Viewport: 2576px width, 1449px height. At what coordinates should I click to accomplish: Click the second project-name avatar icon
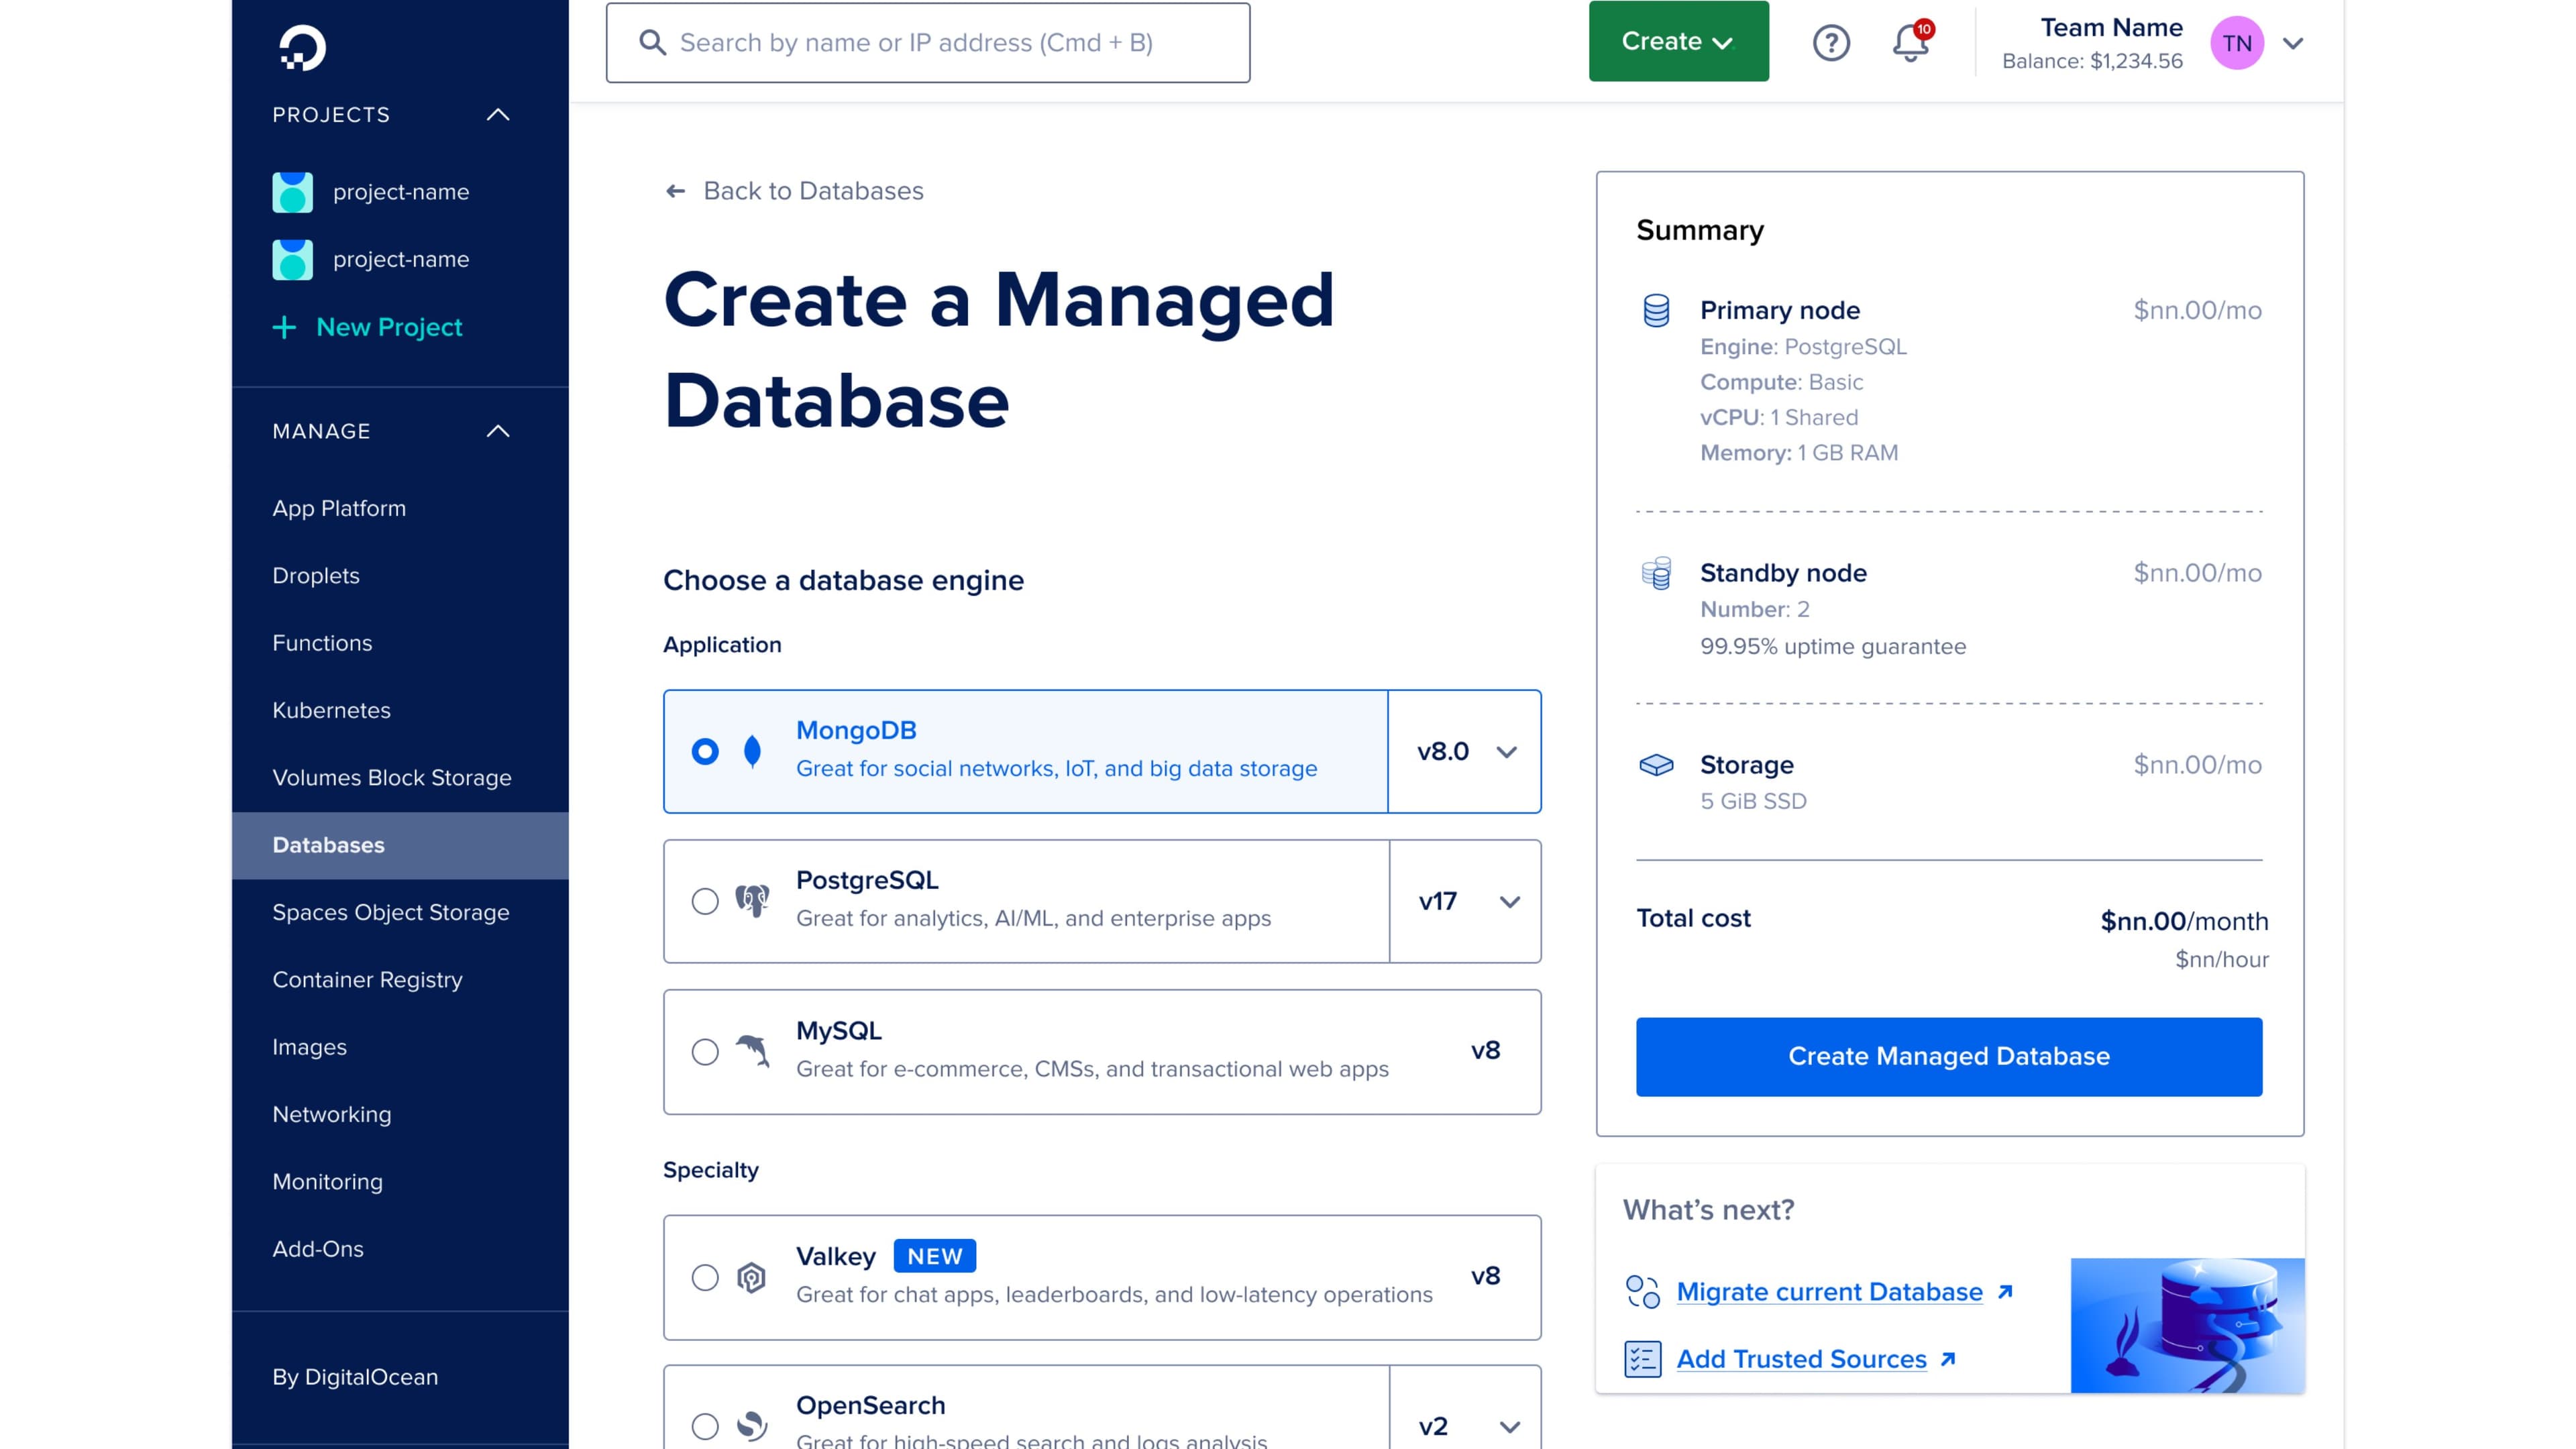[292, 259]
